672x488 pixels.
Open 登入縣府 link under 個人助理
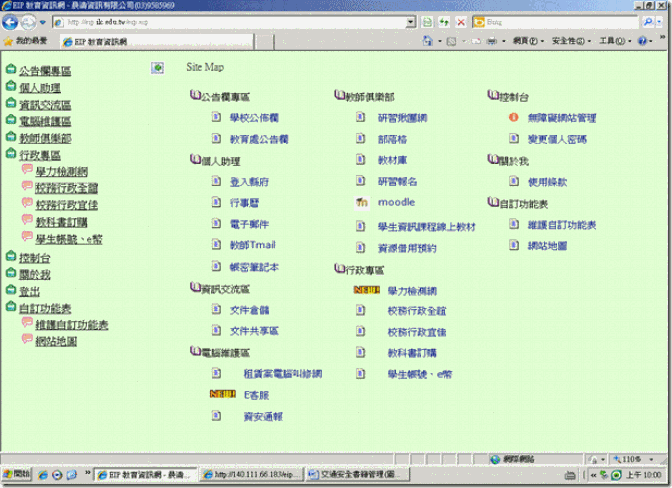[249, 182]
